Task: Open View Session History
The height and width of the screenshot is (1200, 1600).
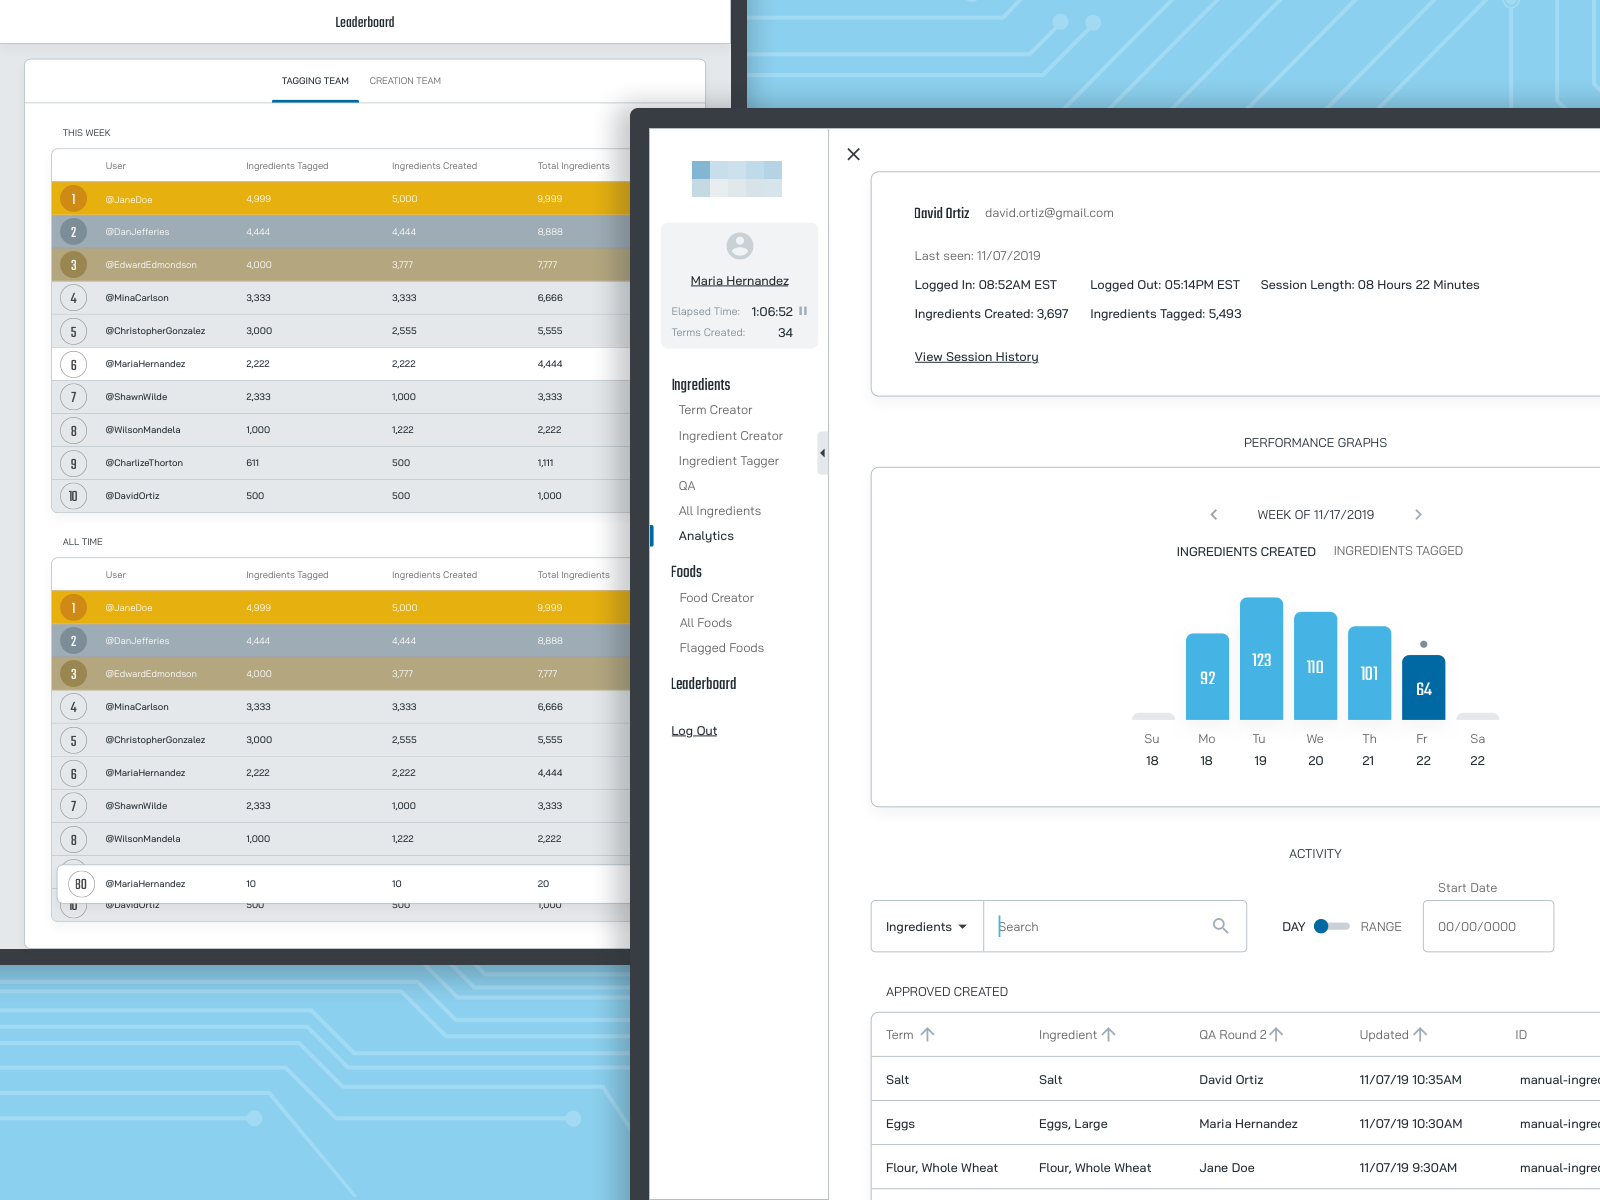Action: coord(976,356)
